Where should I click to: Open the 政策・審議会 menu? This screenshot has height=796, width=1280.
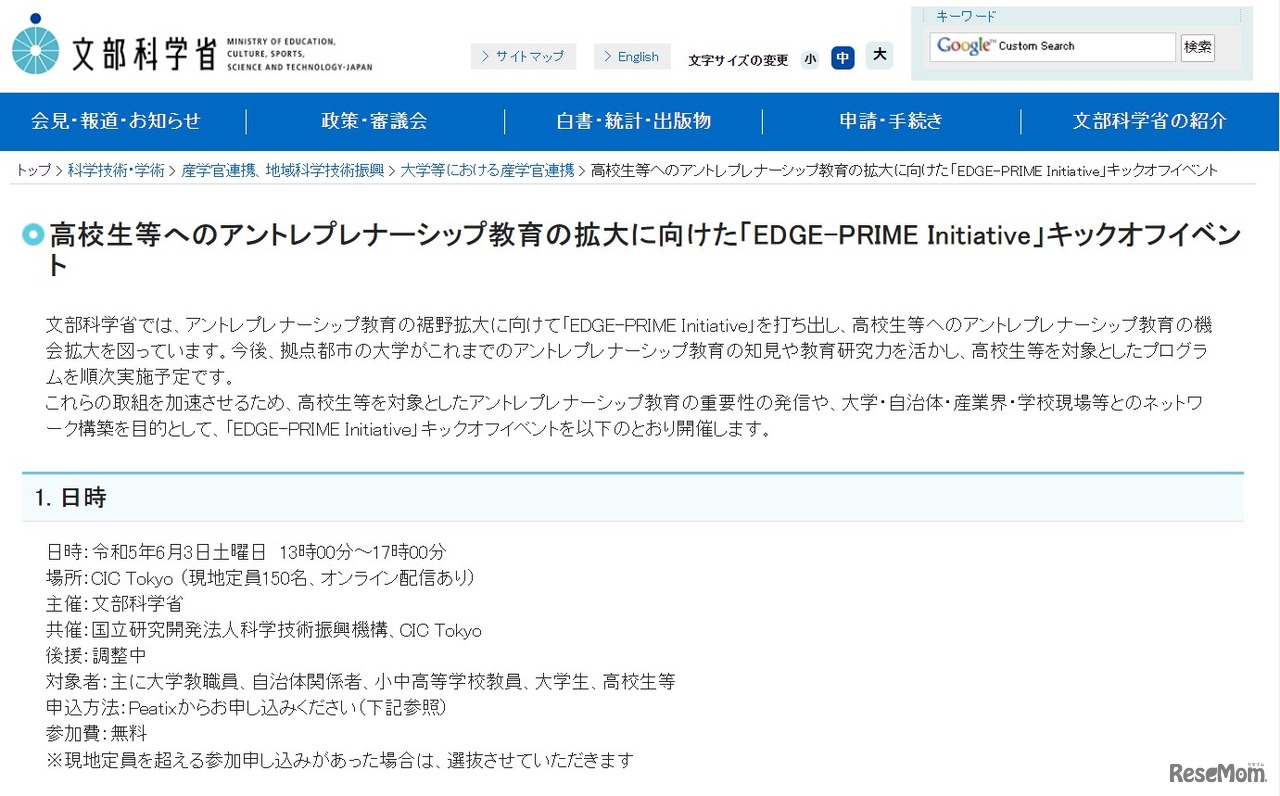point(375,121)
